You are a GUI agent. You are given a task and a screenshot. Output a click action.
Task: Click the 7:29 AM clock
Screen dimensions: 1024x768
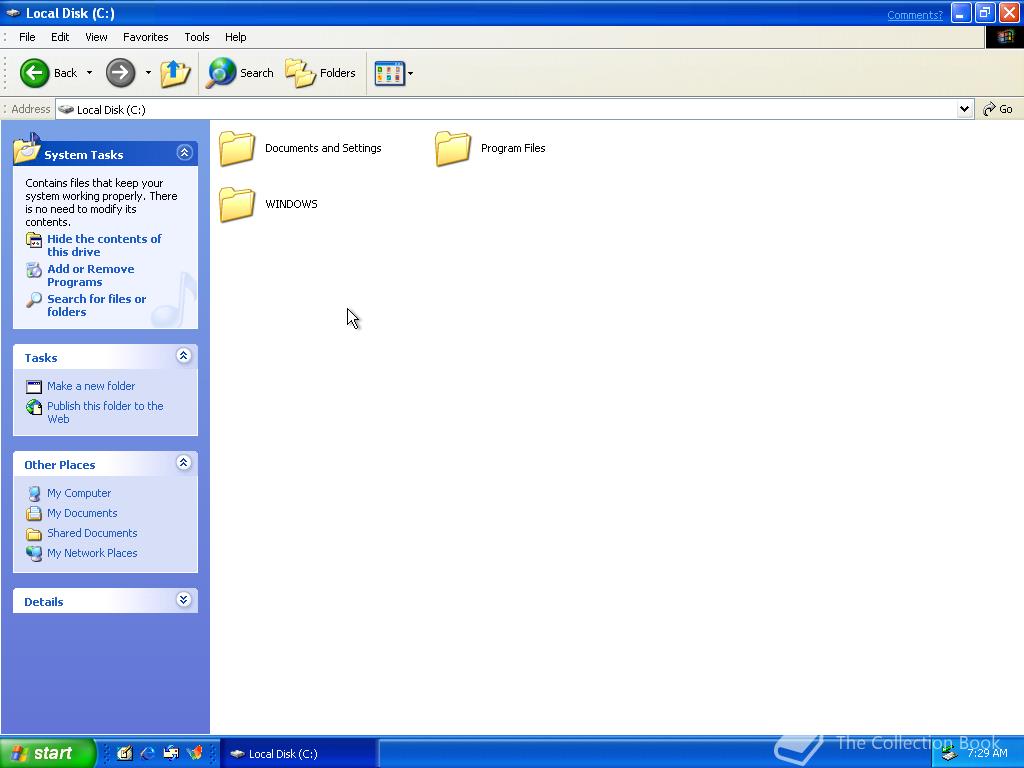pos(987,753)
